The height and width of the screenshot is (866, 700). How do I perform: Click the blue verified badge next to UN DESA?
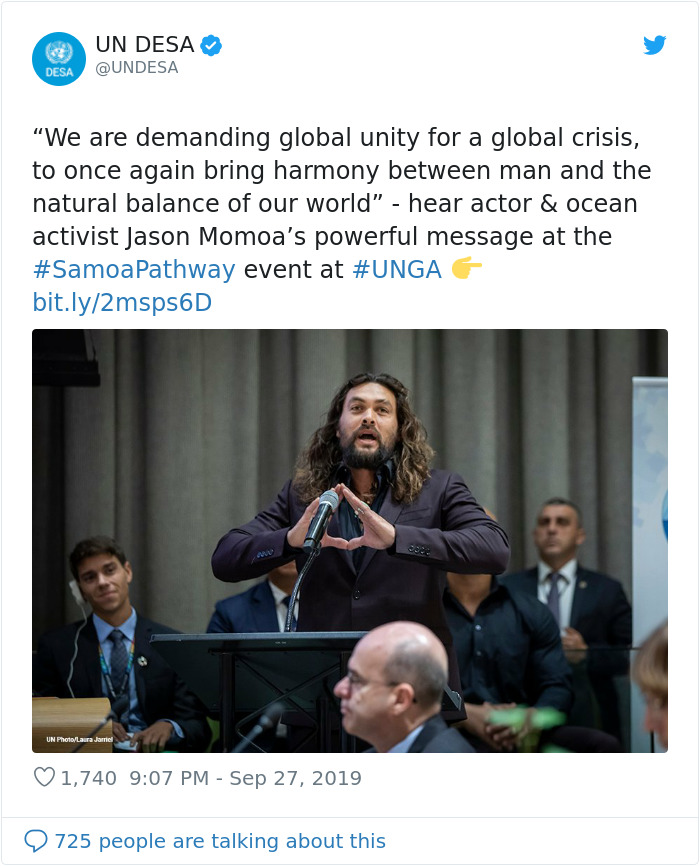(x=209, y=44)
